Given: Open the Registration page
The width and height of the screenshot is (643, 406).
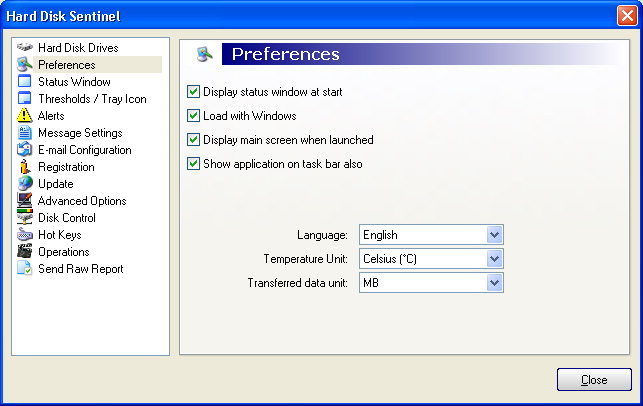Looking at the screenshot, I should click(66, 167).
